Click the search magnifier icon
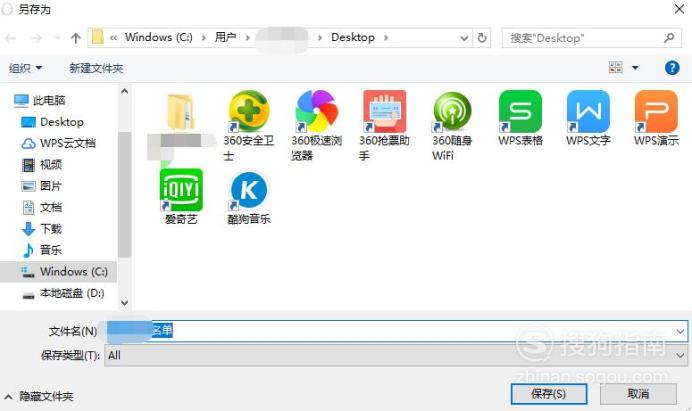This screenshot has height=411, width=692. [669, 38]
